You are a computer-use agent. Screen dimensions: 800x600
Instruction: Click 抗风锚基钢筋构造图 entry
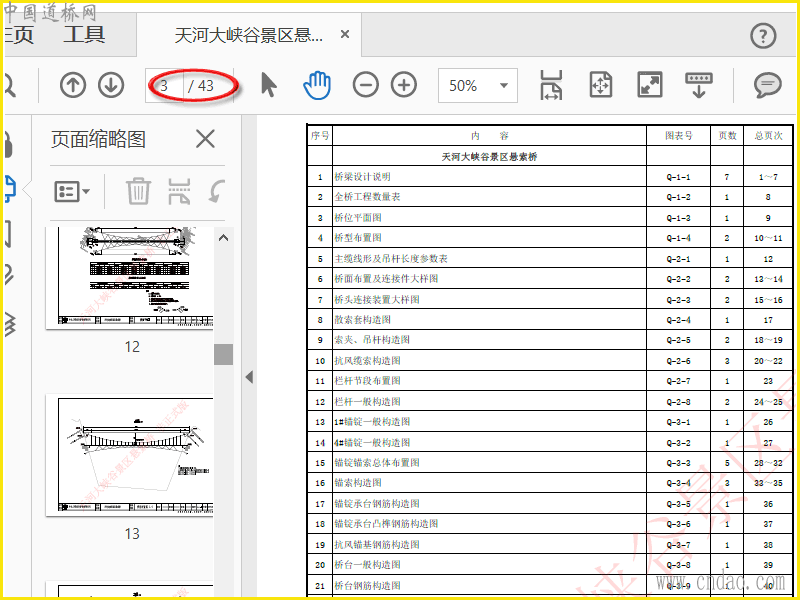pos(377,544)
